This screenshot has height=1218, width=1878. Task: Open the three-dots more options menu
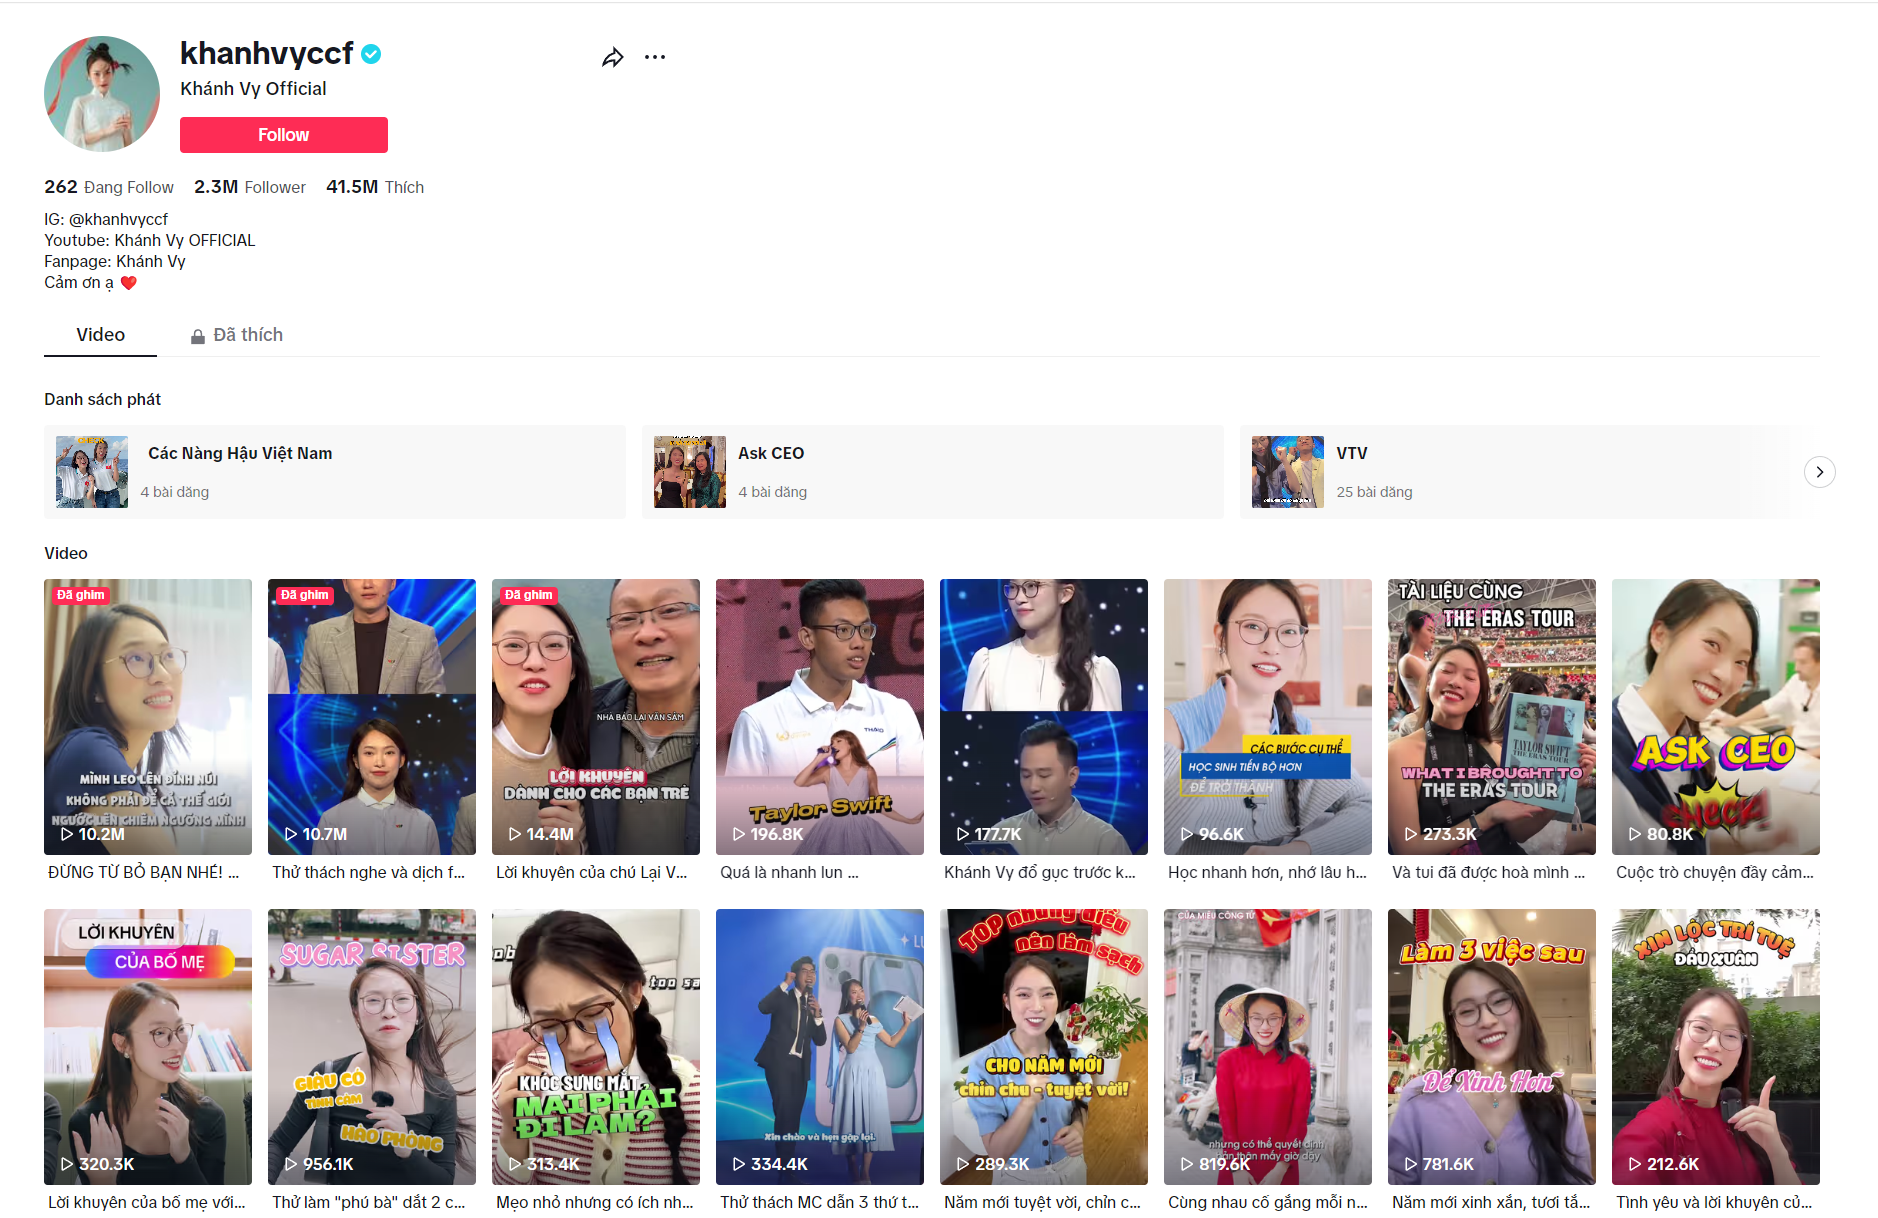[655, 57]
